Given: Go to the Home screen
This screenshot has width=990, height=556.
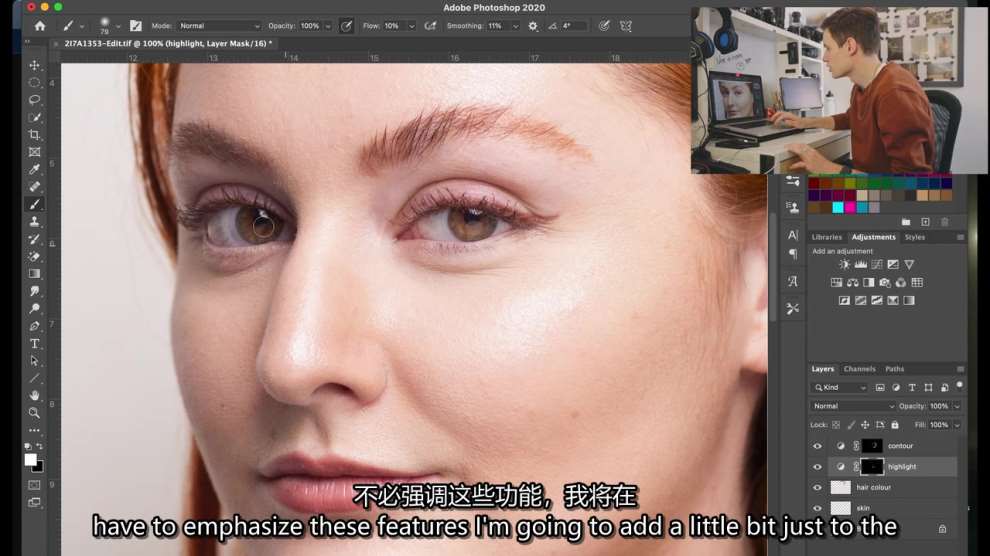Looking at the screenshot, I should (40, 26).
